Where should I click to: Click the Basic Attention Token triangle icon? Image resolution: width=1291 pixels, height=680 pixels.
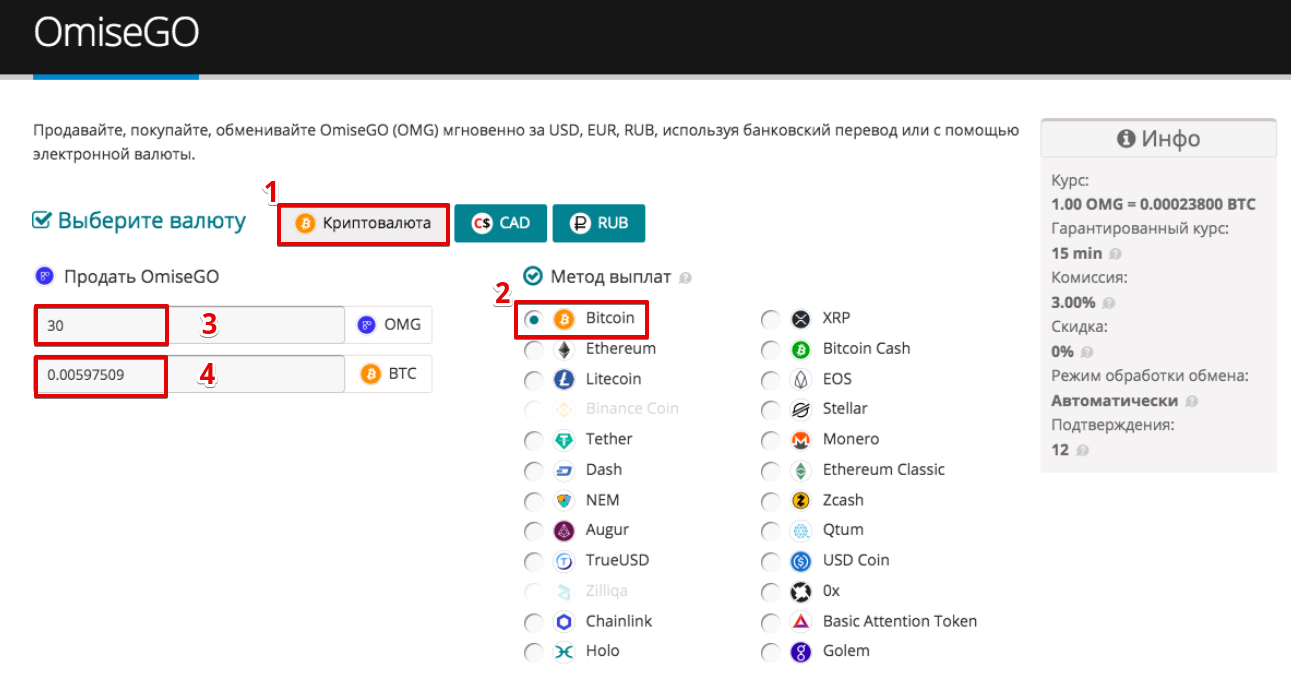(800, 622)
